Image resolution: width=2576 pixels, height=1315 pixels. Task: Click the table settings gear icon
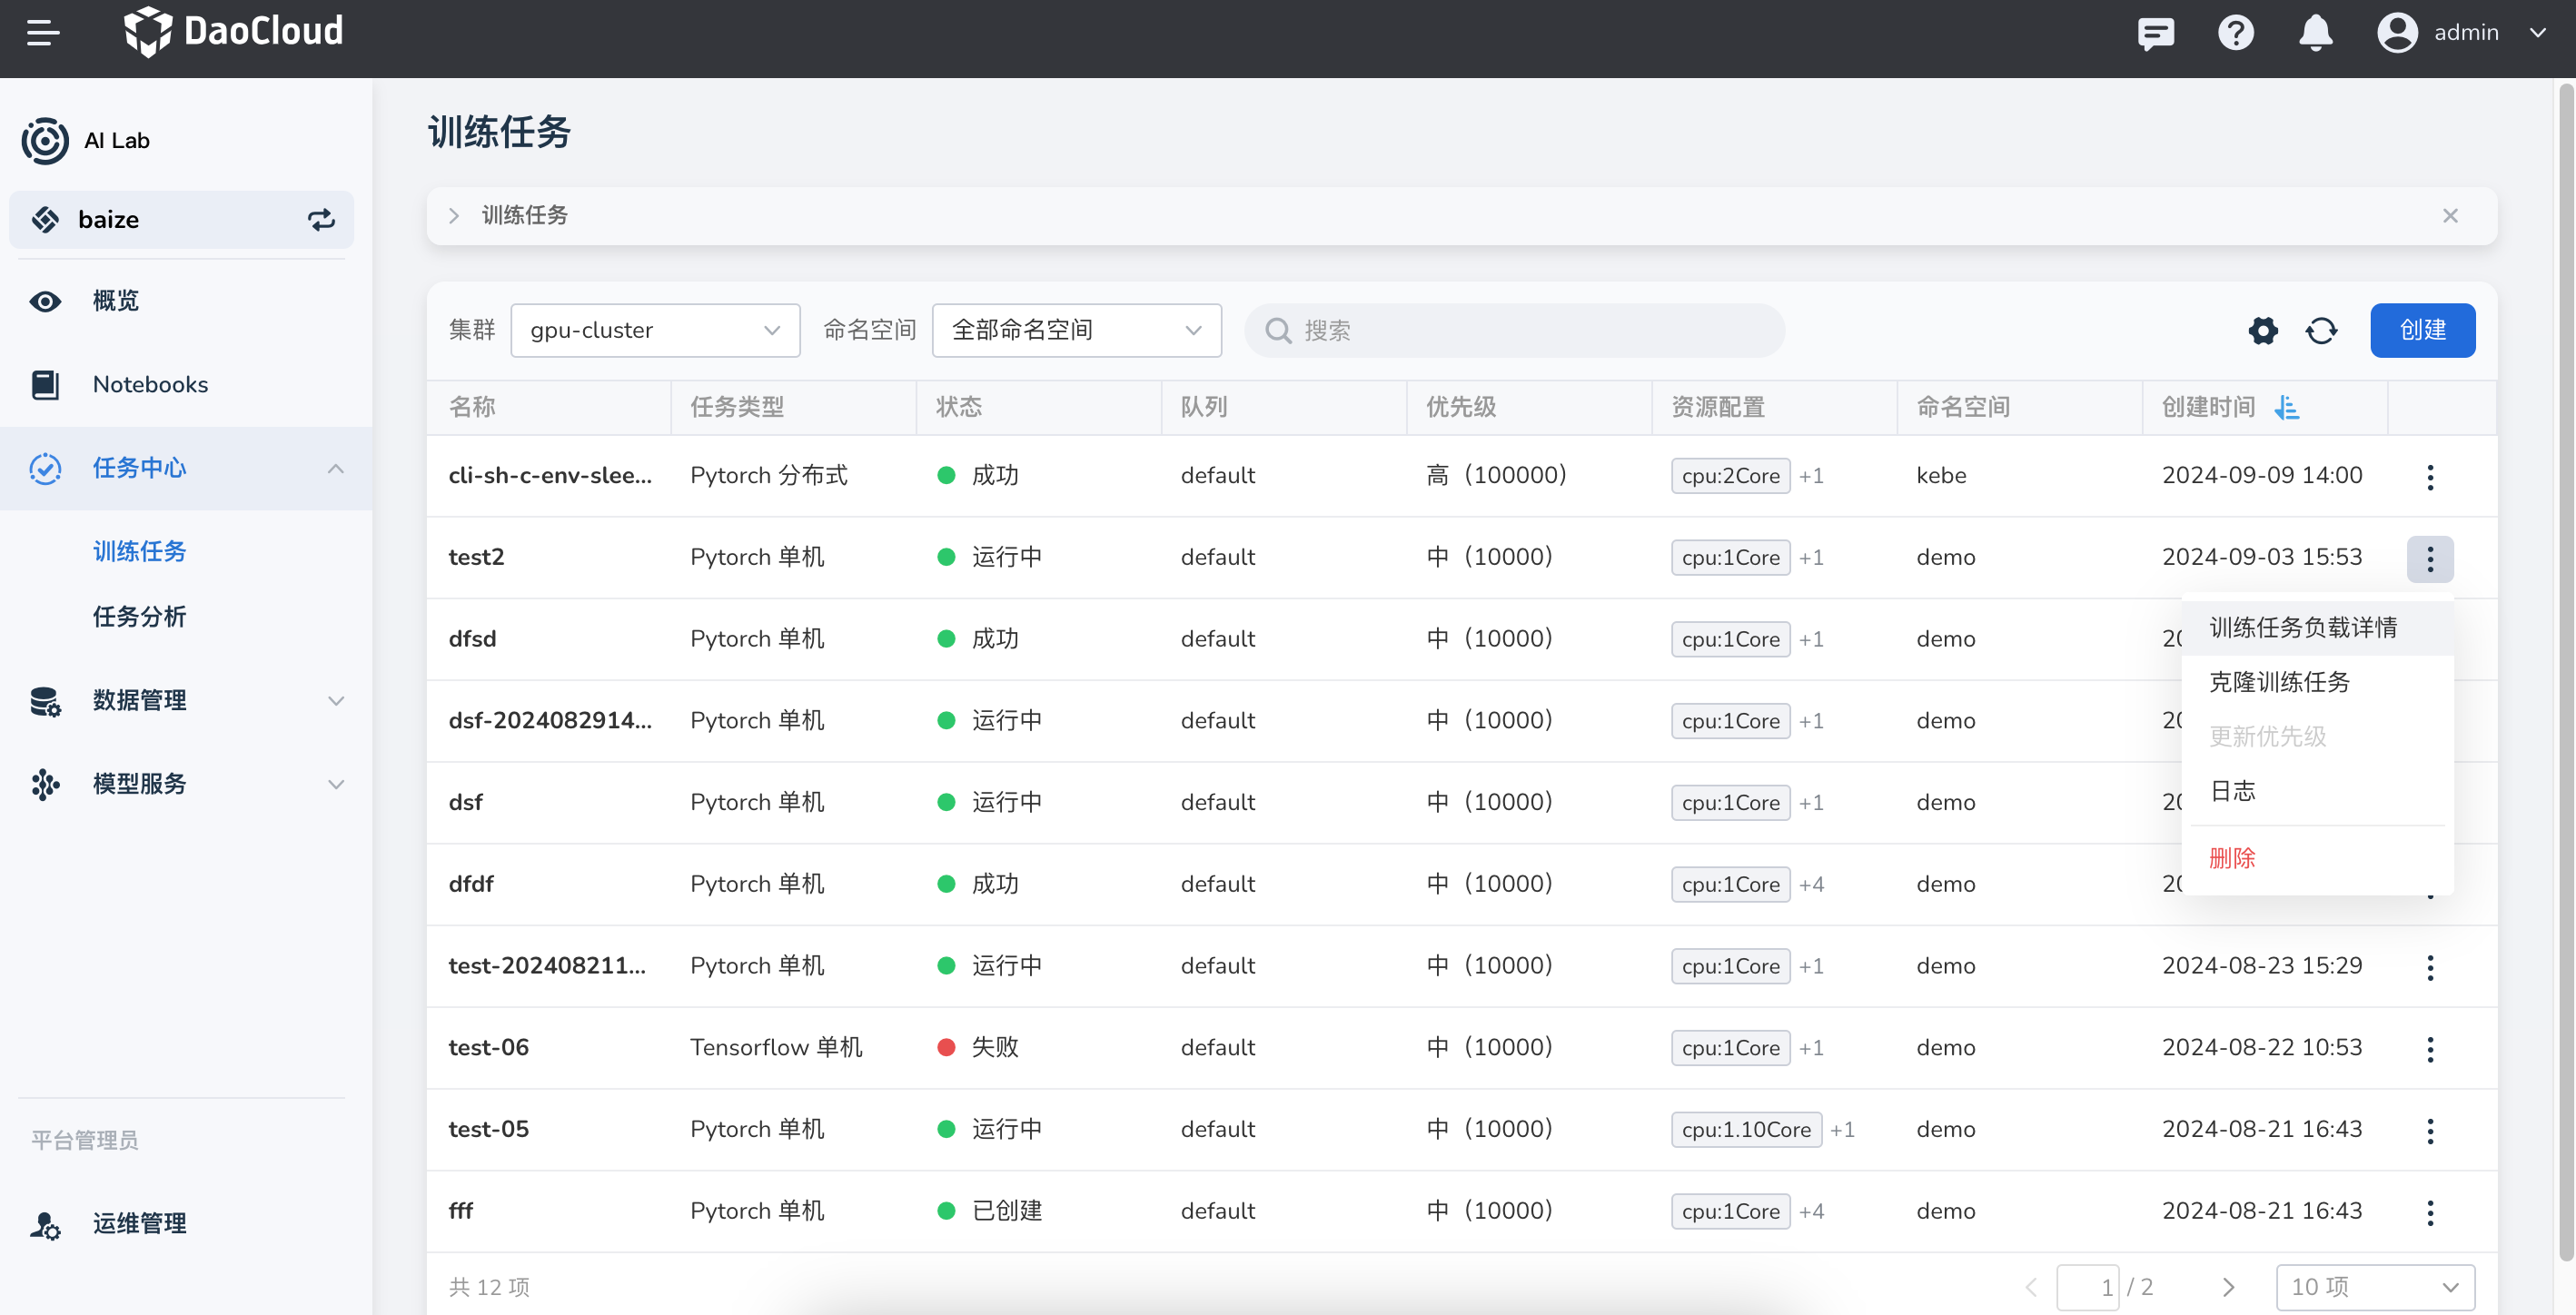[2263, 330]
